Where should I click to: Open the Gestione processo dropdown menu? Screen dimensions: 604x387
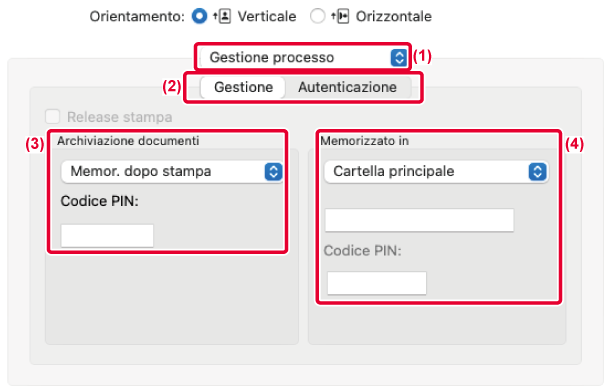click(x=304, y=57)
